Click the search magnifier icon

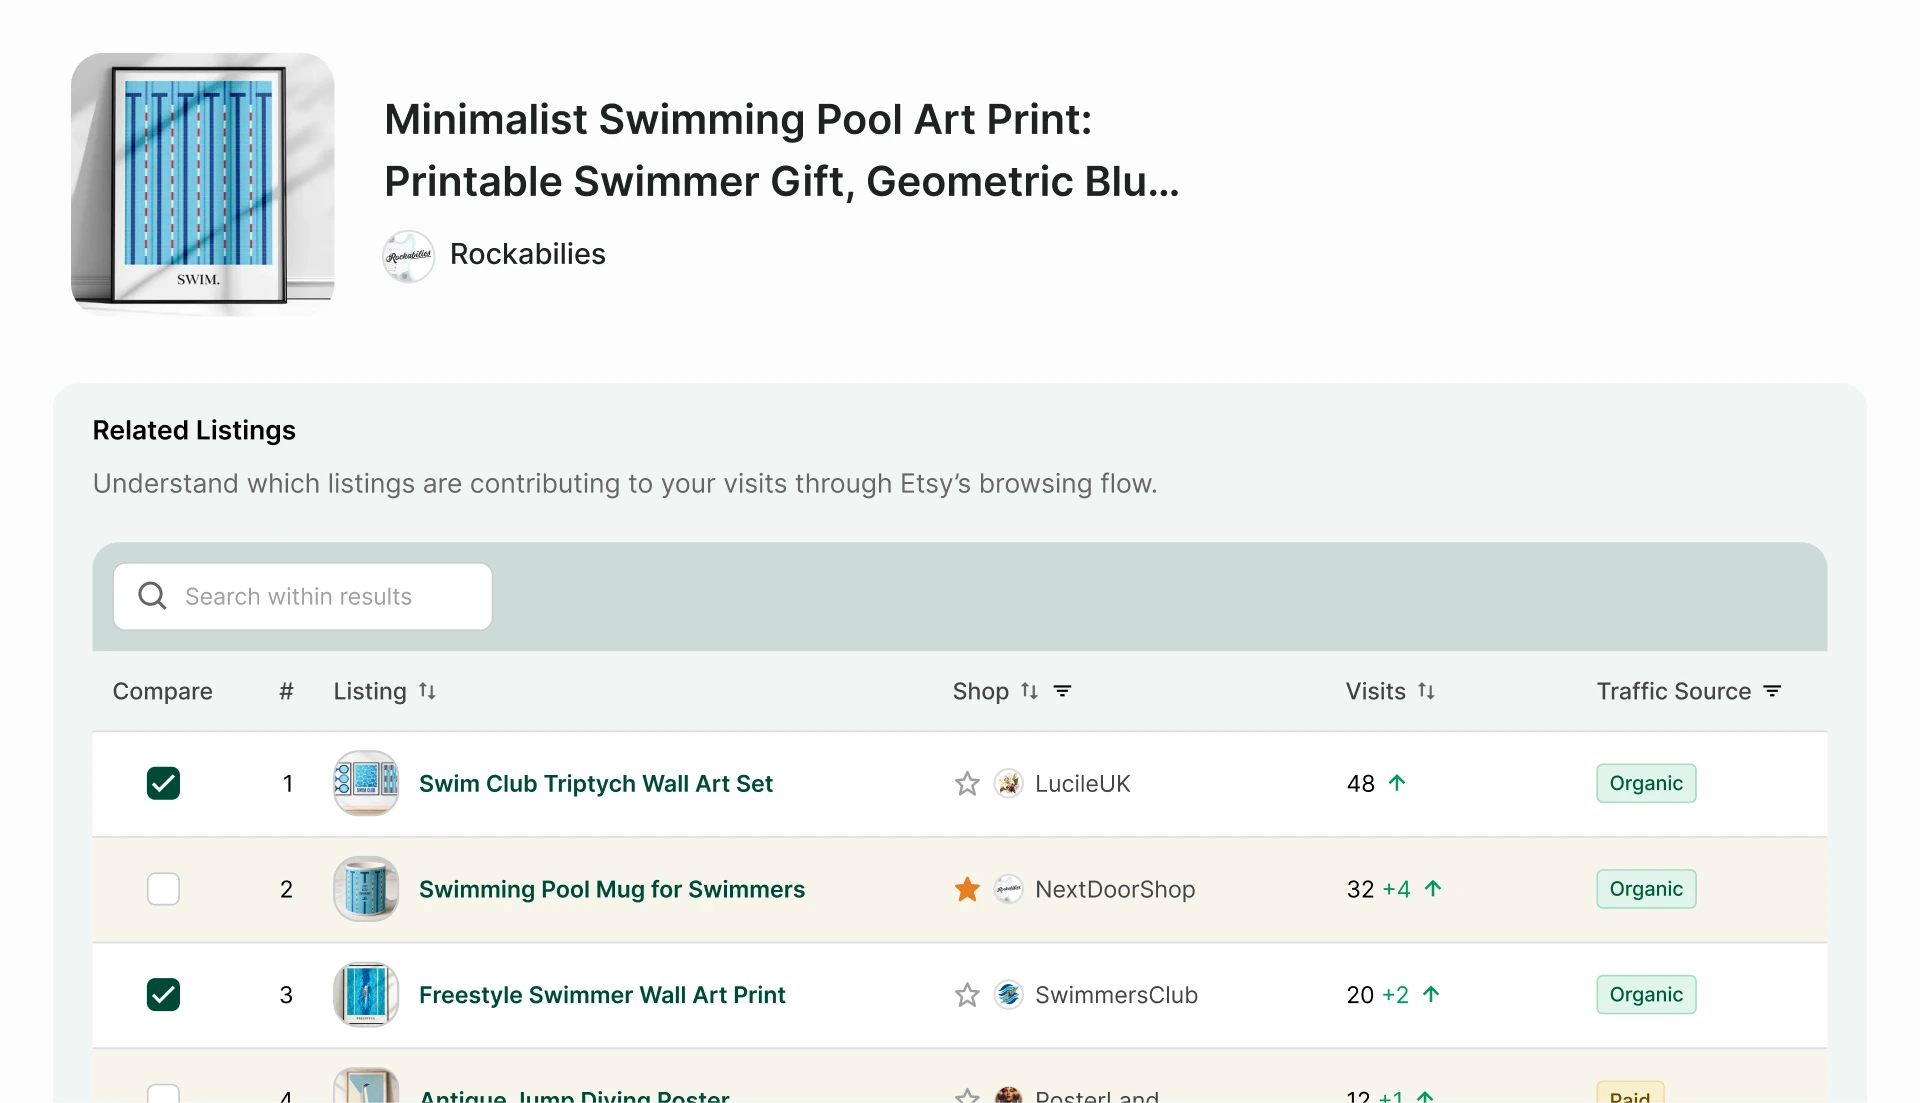152,596
